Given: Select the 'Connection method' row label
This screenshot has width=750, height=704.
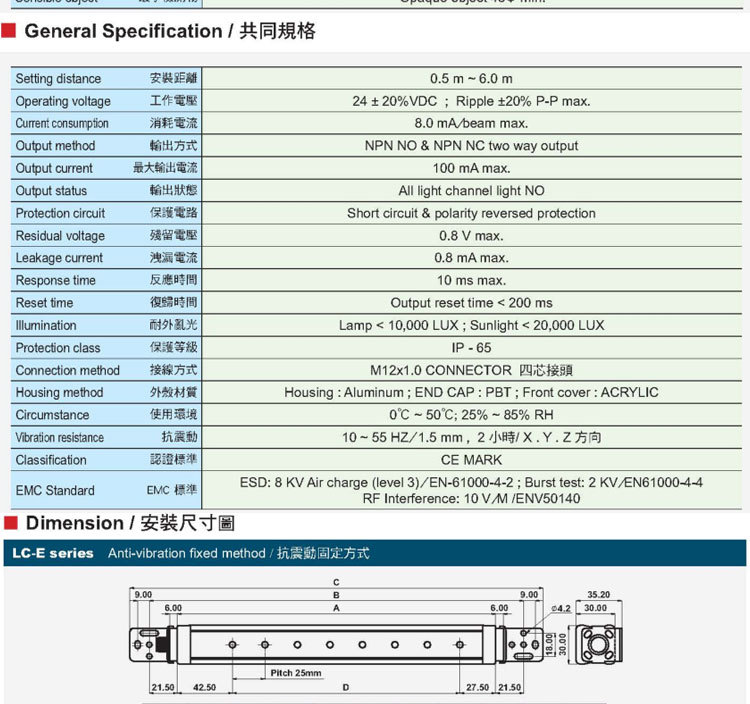Looking at the screenshot, I should 67,370.
